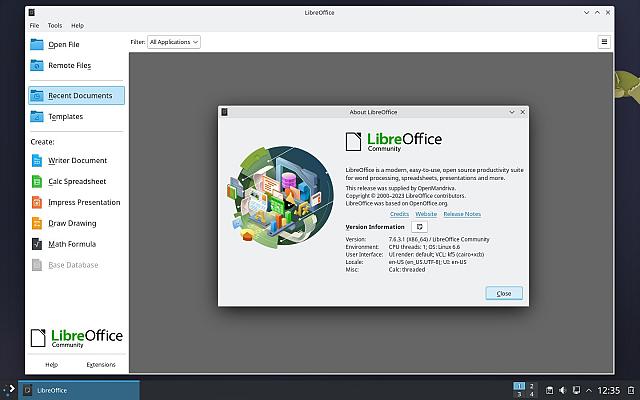Click the Math Formula label
Image resolution: width=640 pixels, height=400 pixels.
pos(72,244)
